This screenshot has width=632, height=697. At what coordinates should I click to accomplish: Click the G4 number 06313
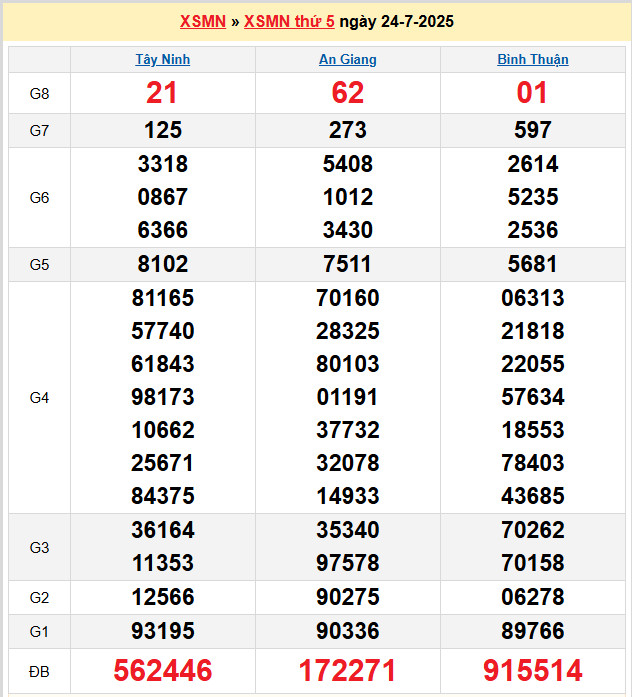pyautogui.click(x=533, y=298)
